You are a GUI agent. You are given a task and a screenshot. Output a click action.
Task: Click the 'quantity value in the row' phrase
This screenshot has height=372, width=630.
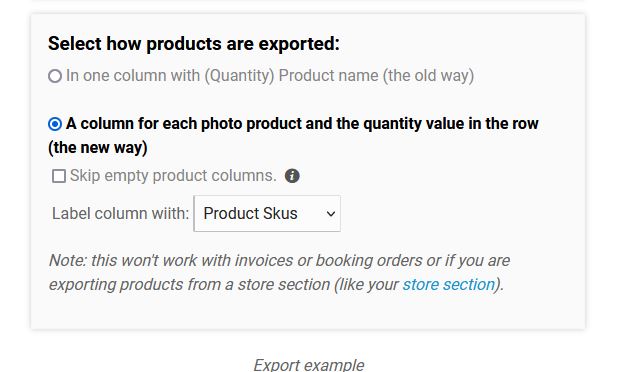[x=451, y=124]
